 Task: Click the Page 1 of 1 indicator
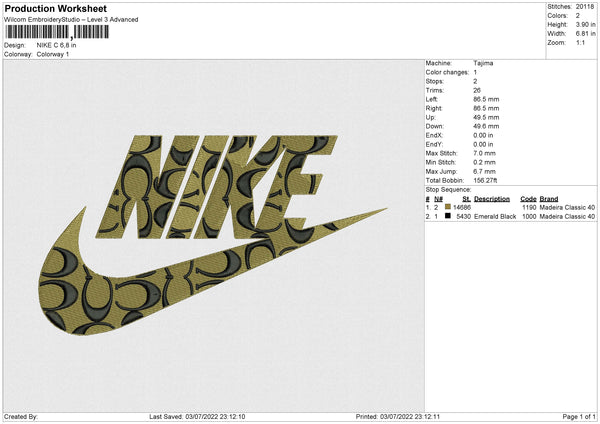click(579, 417)
